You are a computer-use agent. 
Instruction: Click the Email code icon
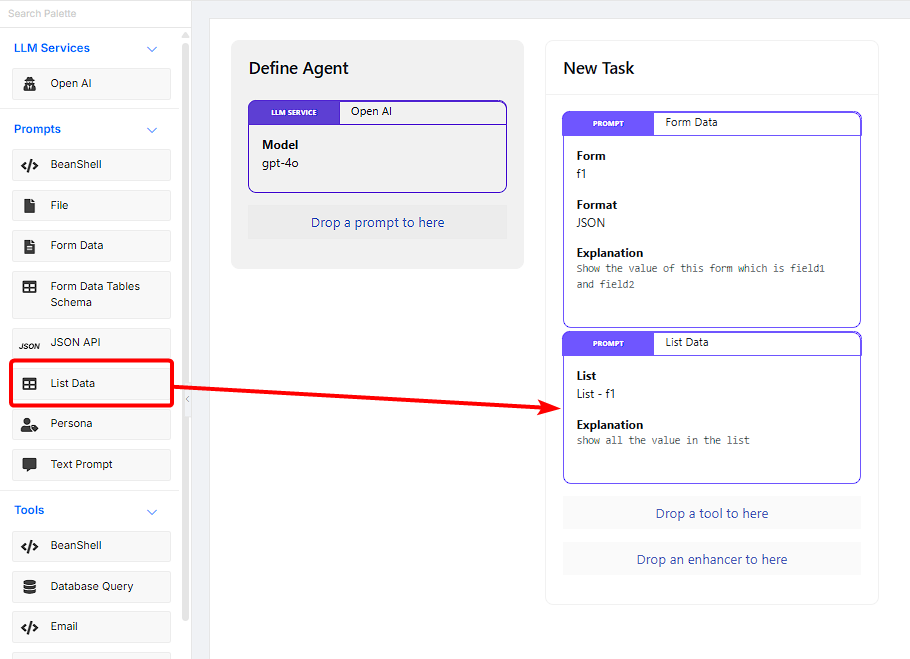pyautogui.click(x=30, y=628)
